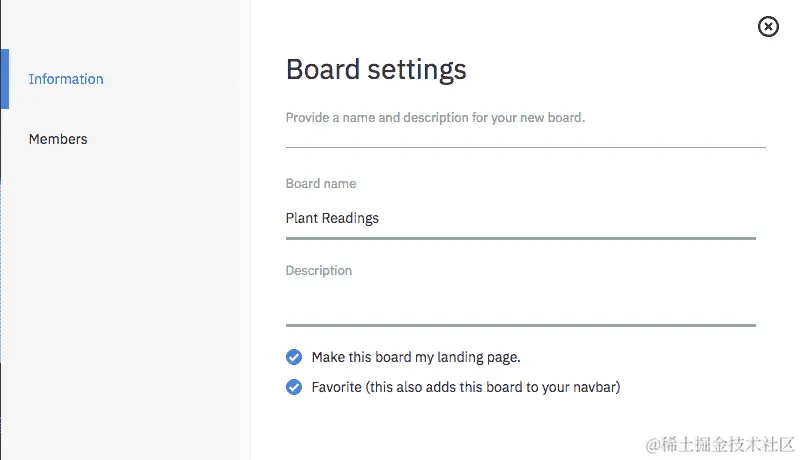Click the 'Board name' field label
Viewport: 801px width, 460px height.
(x=321, y=184)
